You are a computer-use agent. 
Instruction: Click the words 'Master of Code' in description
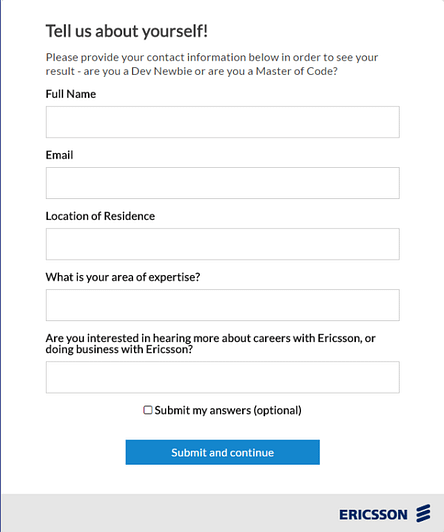(294, 71)
